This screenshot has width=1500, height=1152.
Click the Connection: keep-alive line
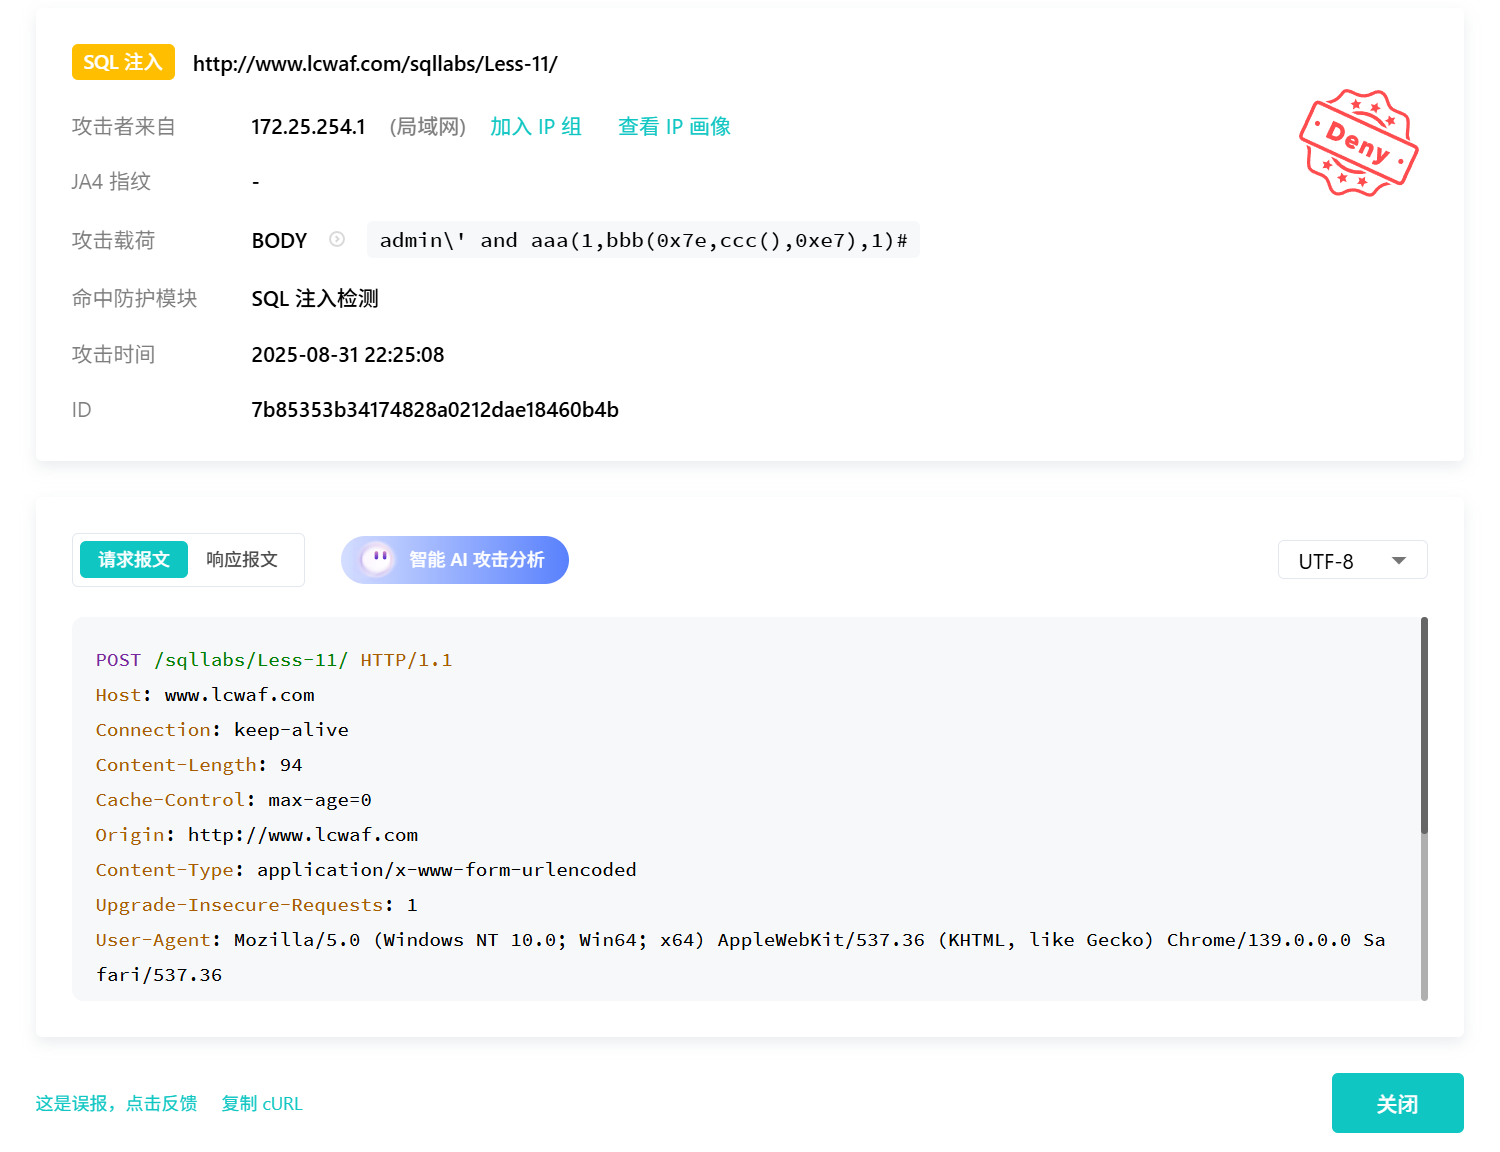(x=222, y=730)
